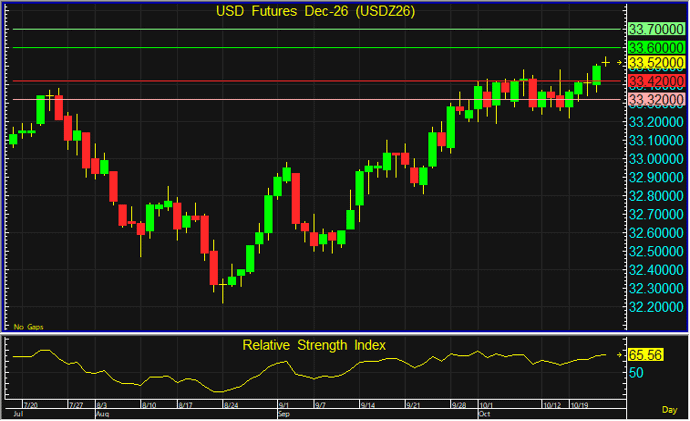Click the 10/12 date label
The image size is (690, 421).
552,405
